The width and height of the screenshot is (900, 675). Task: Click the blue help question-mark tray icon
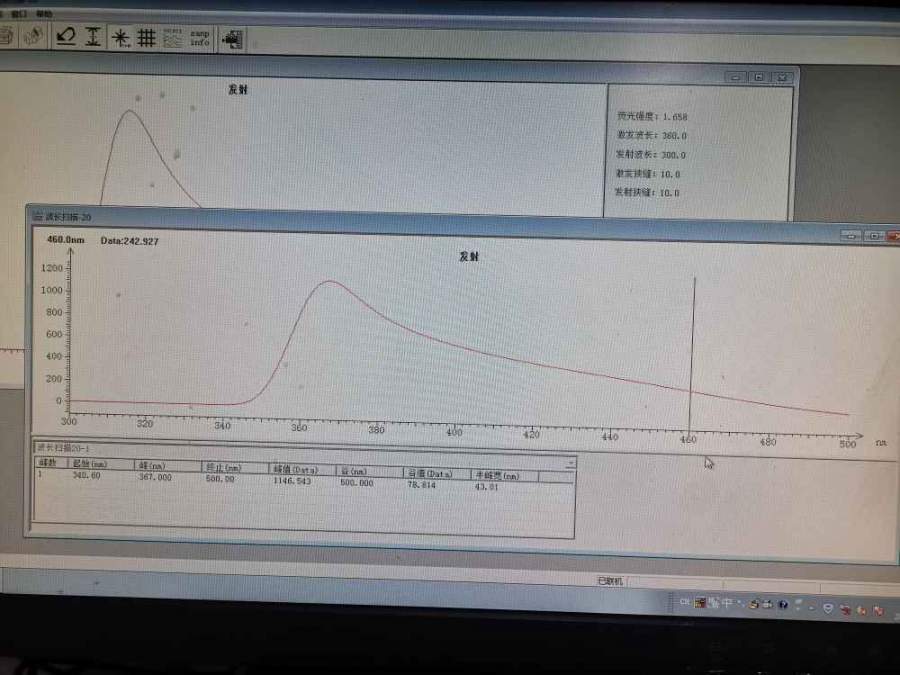[783, 605]
